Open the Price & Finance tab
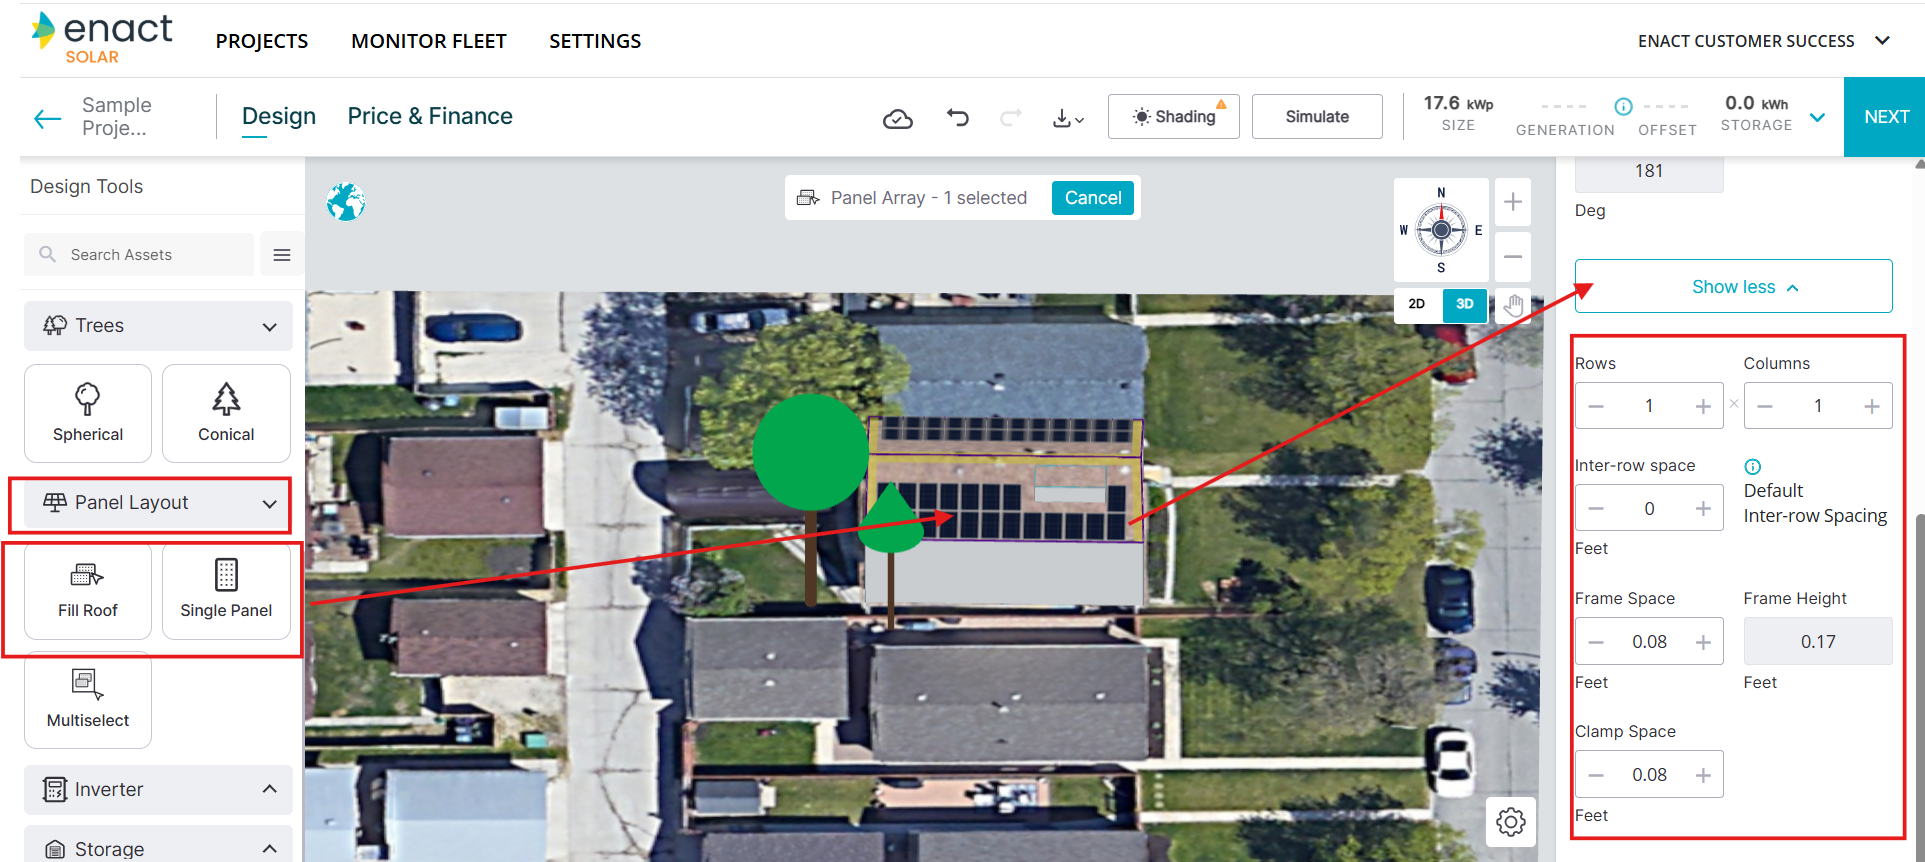 pyautogui.click(x=430, y=116)
